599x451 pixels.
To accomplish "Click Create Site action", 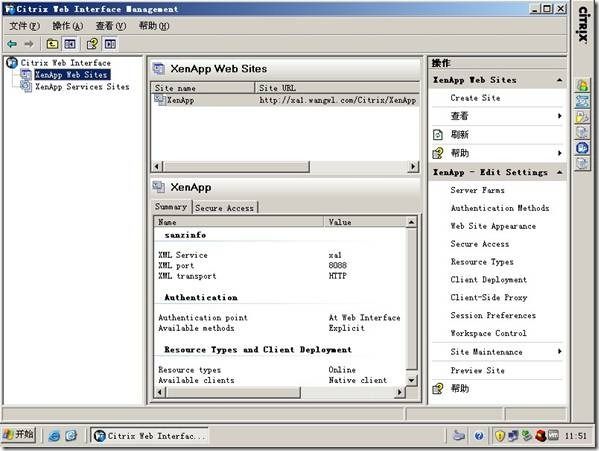I will pos(475,98).
